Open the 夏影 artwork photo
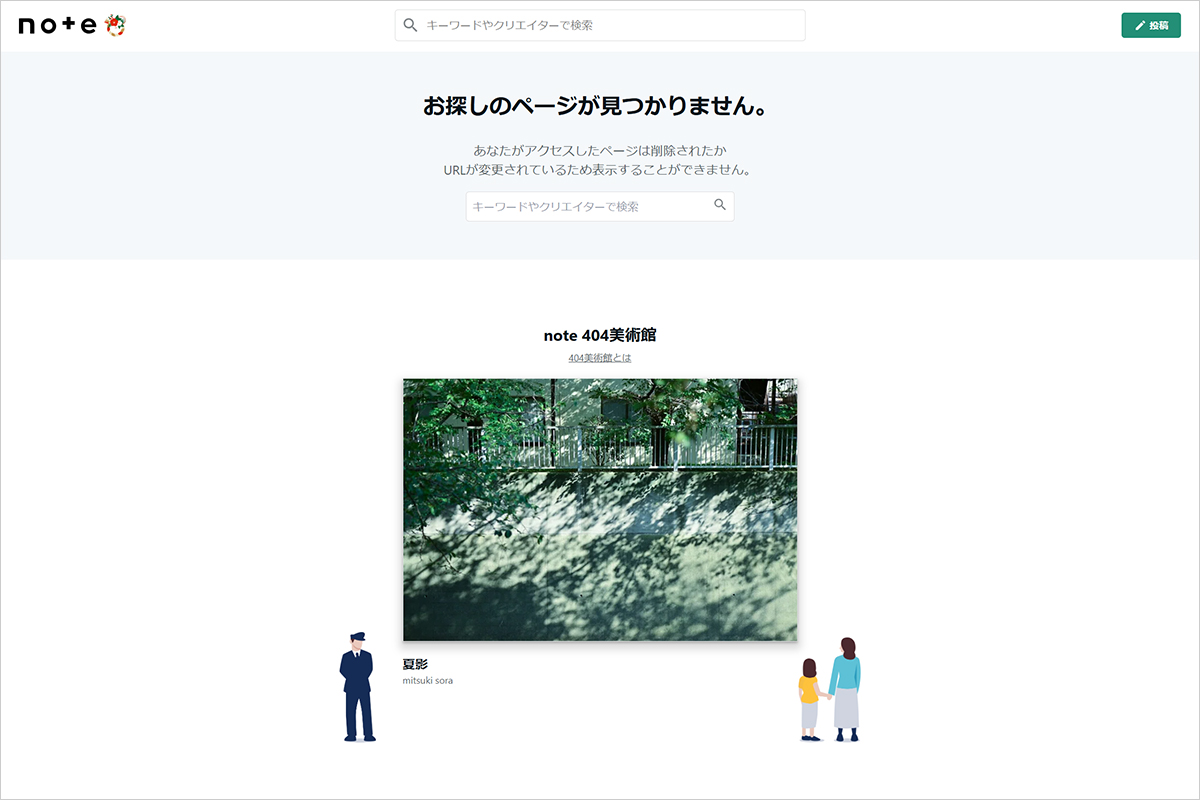 tap(600, 510)
